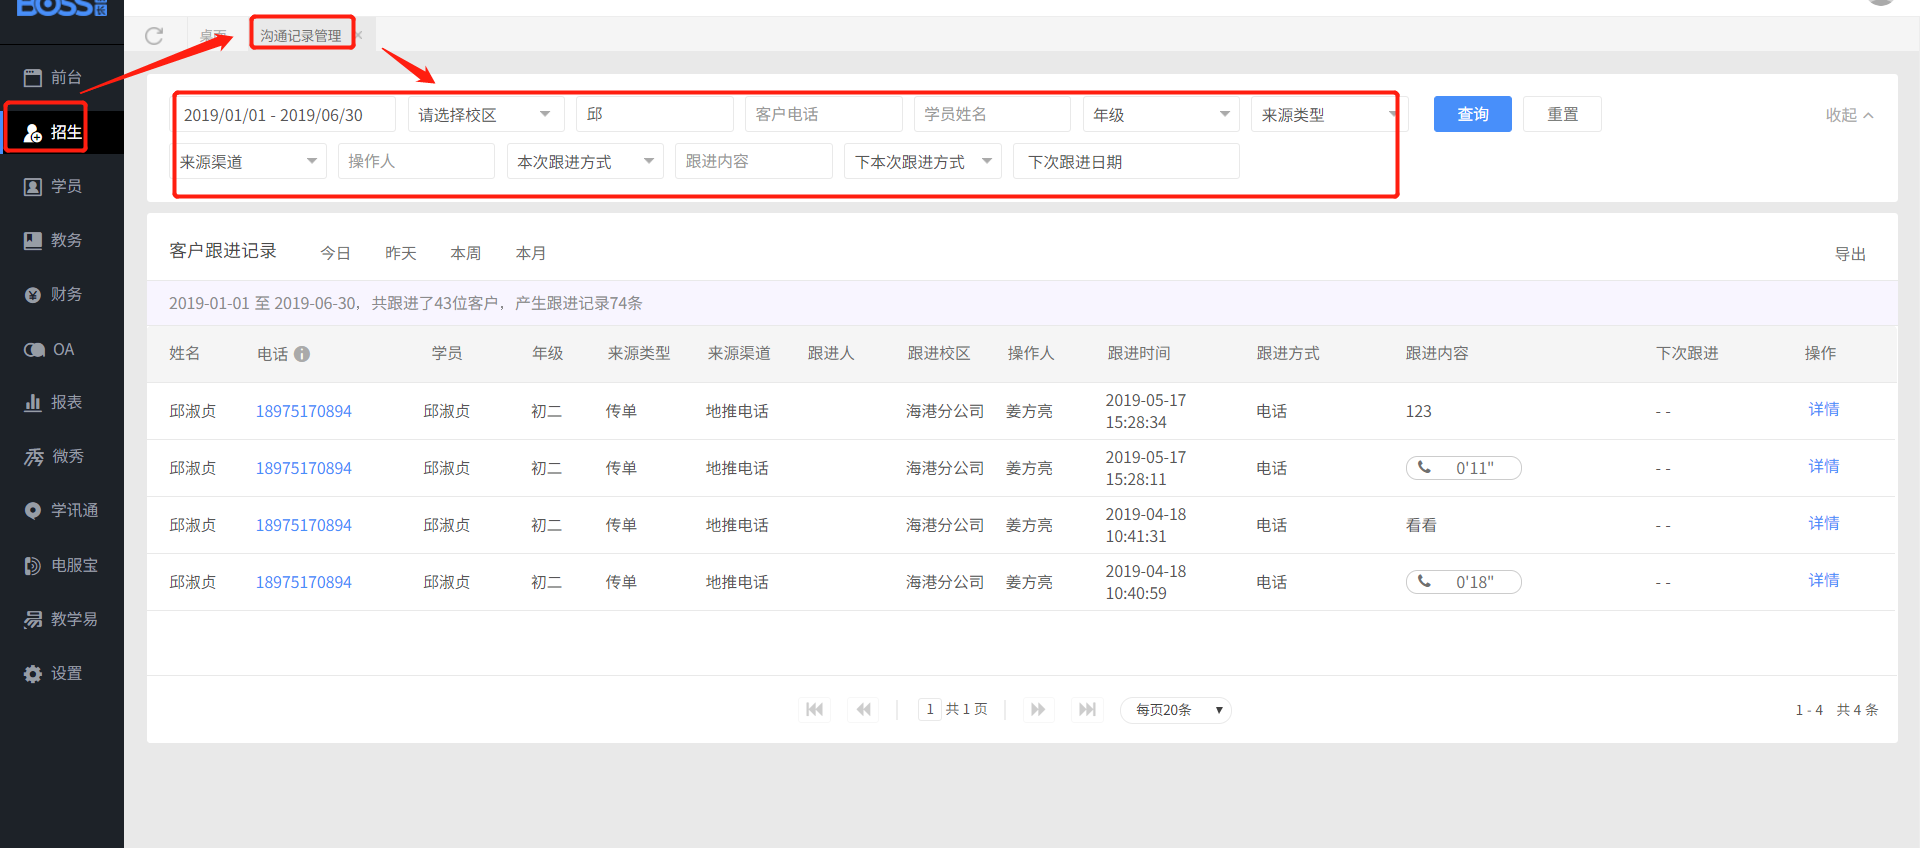Expand the 本次跟进方式 dropdown

click(x=586, y=161)
